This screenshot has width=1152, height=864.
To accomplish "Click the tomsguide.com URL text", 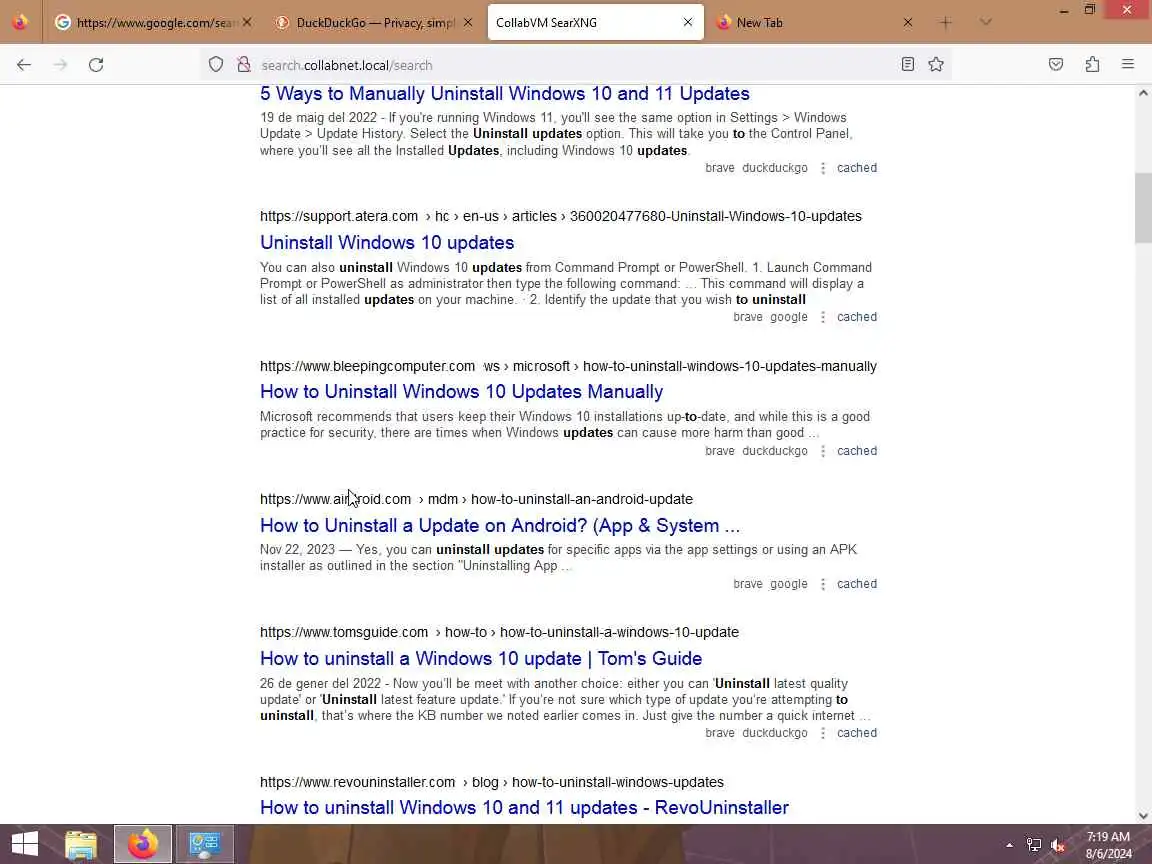I will click(x=500, y=633).
